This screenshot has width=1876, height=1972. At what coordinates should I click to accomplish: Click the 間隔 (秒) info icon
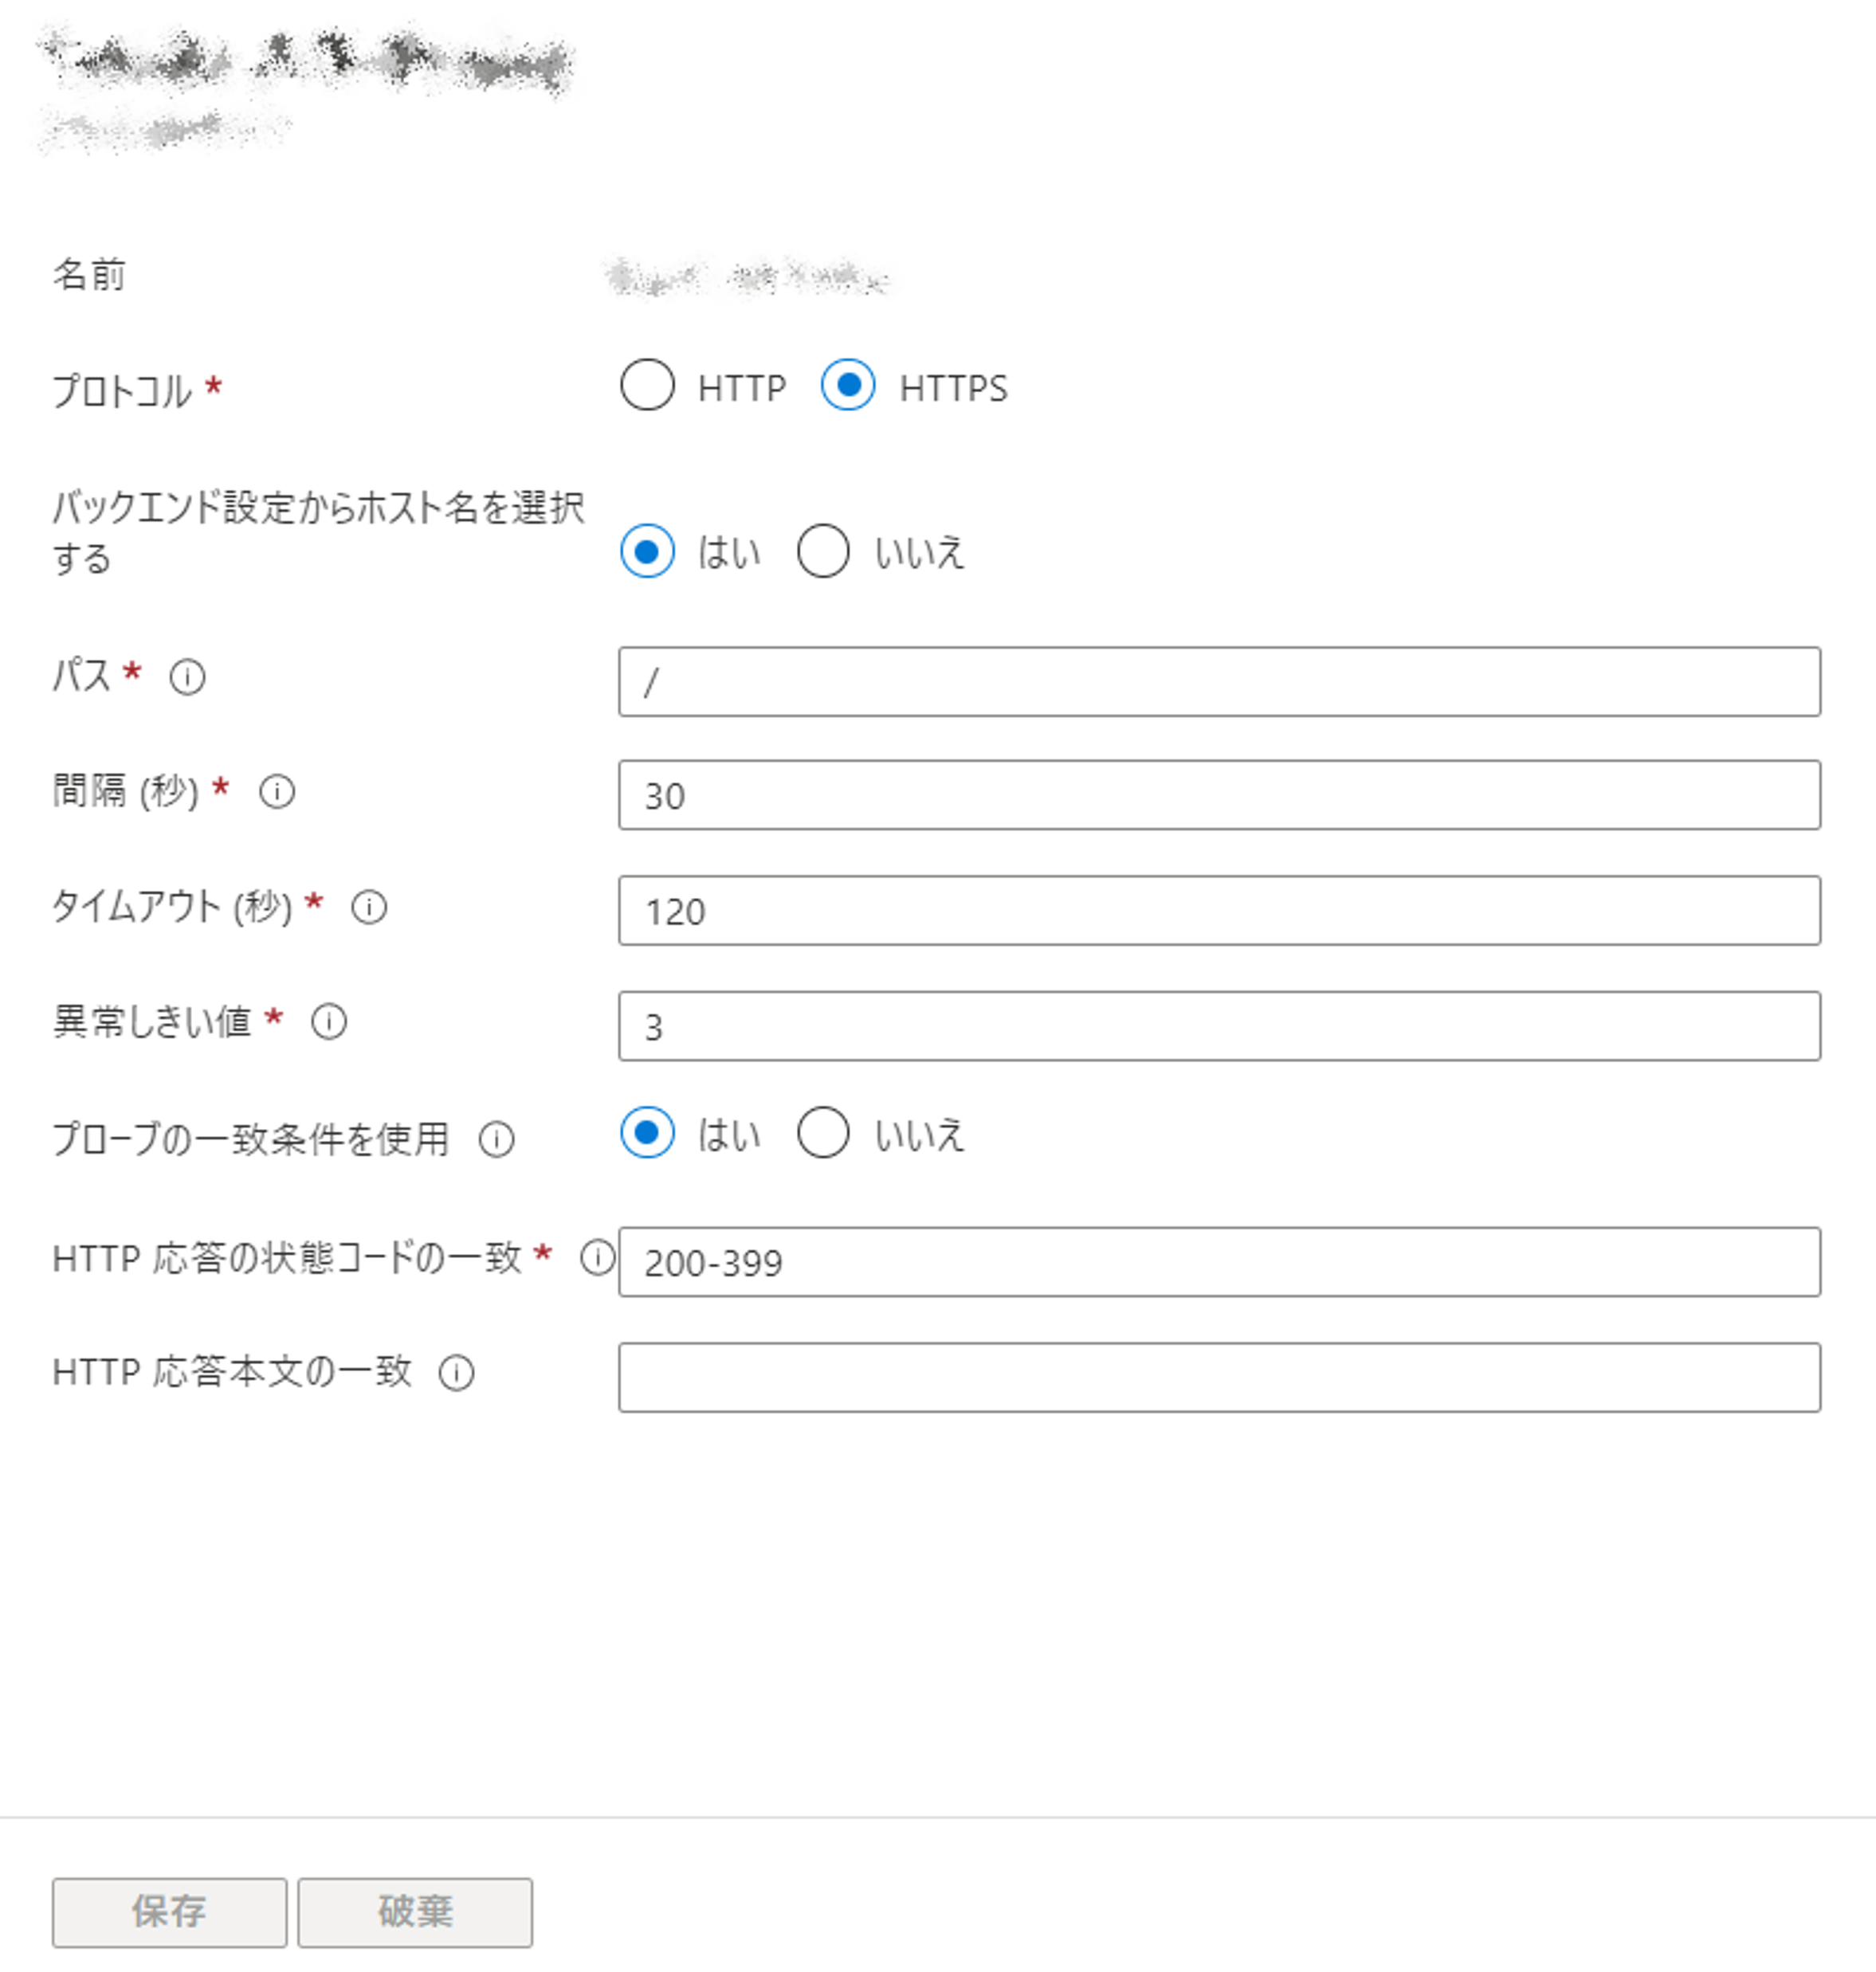click(277, 792)
